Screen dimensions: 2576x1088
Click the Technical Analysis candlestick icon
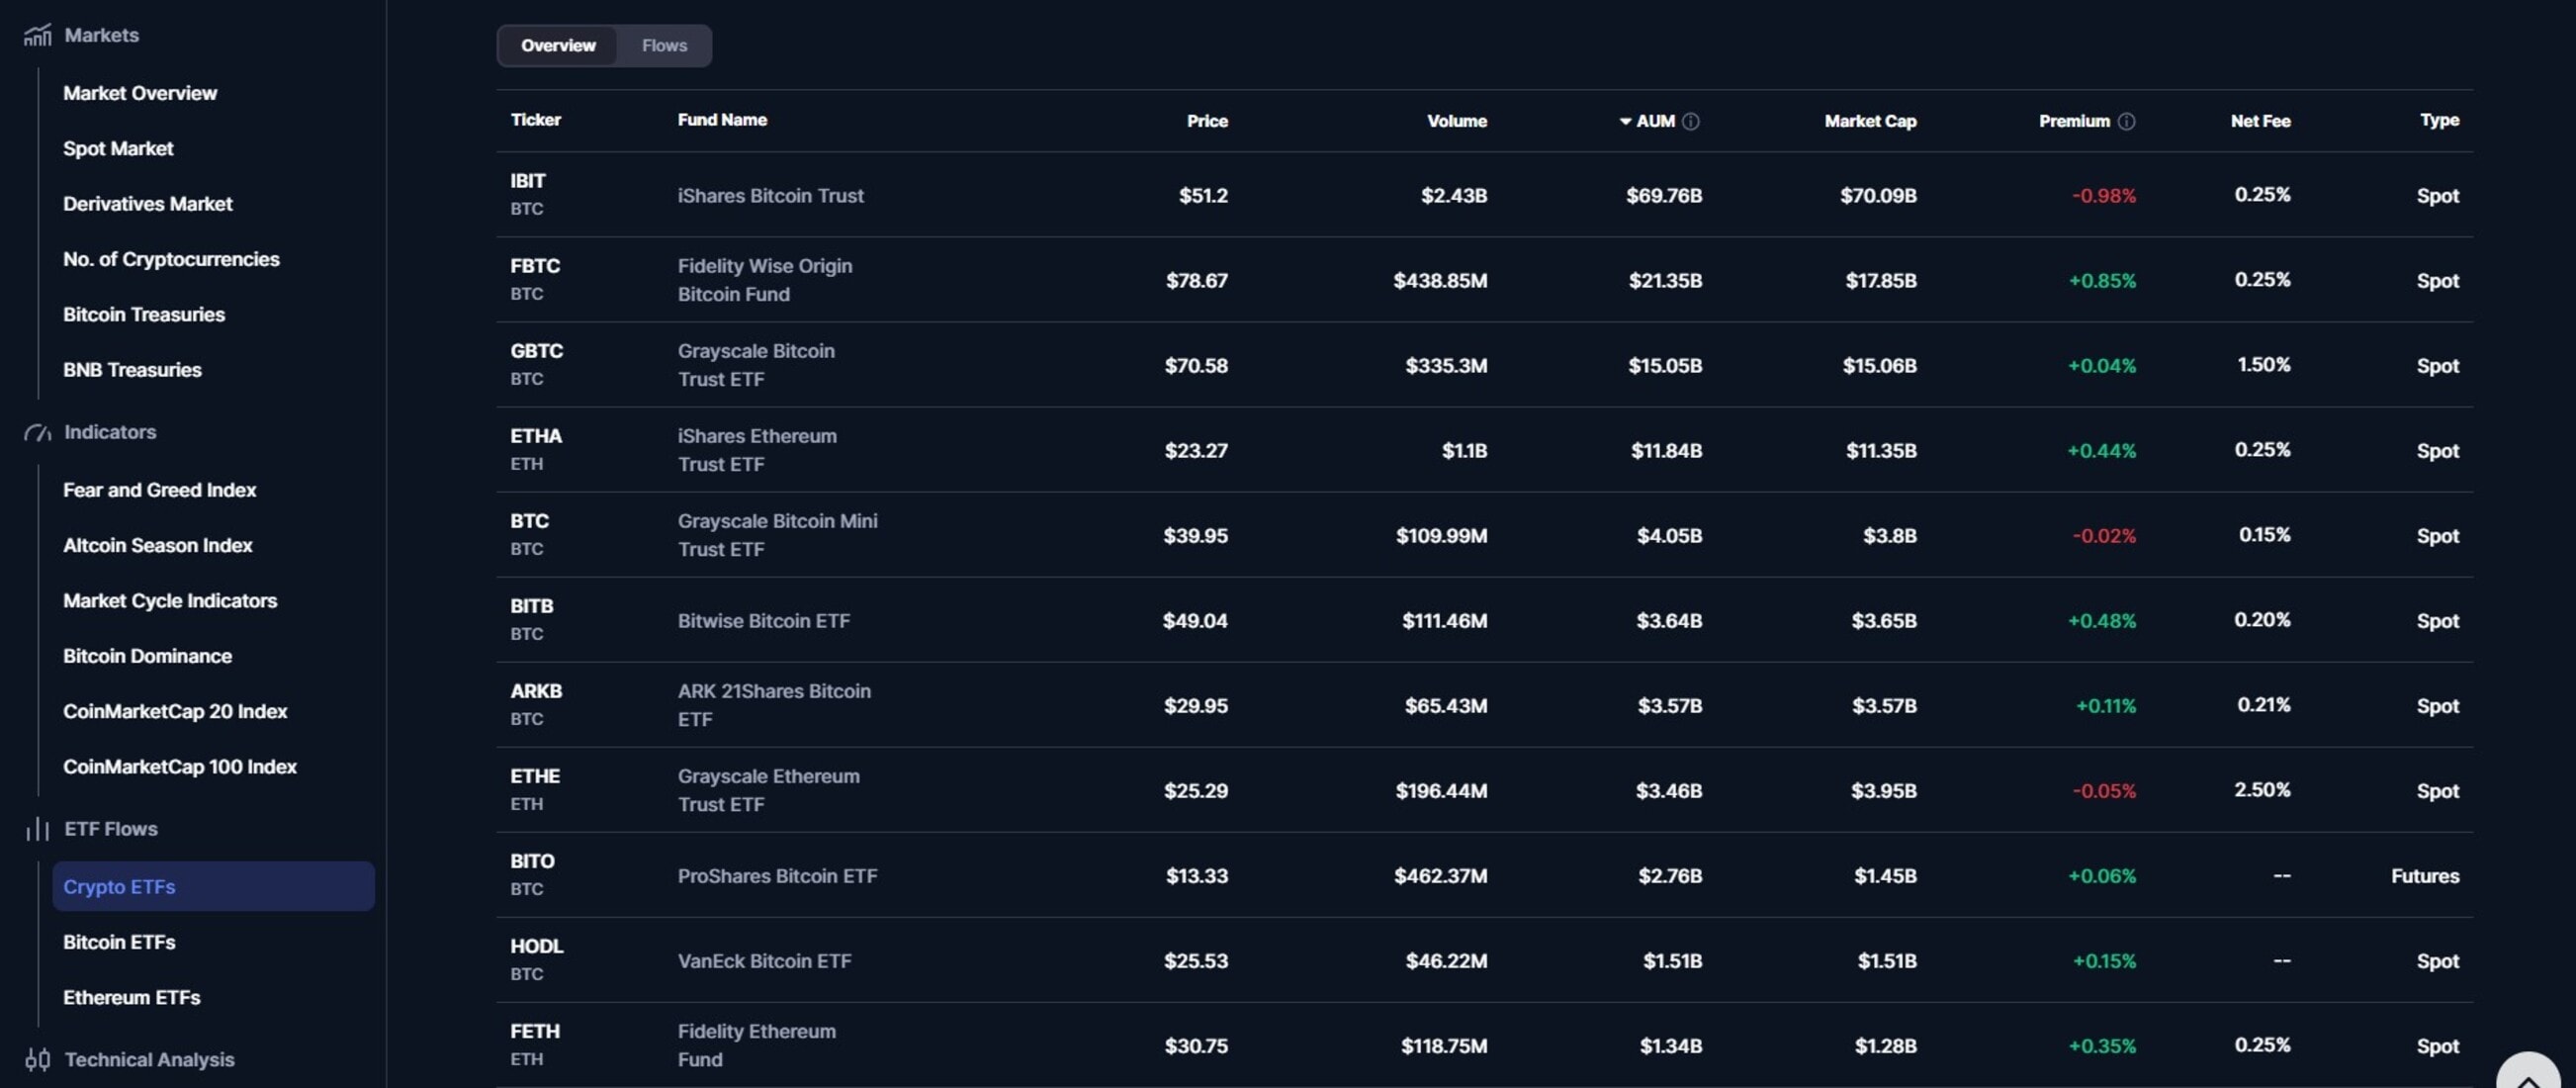(37, 1059)
